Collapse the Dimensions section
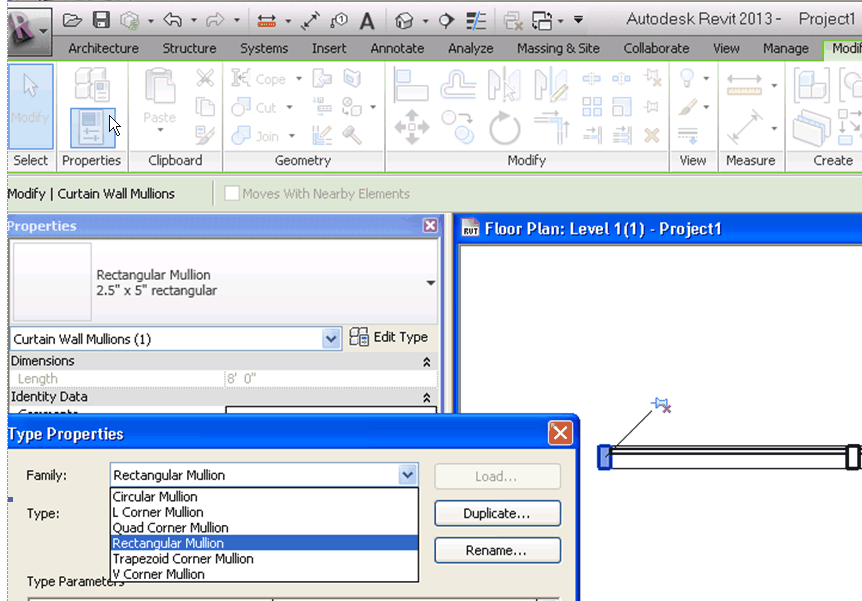862x601 pixels. [x=427, y=362]
